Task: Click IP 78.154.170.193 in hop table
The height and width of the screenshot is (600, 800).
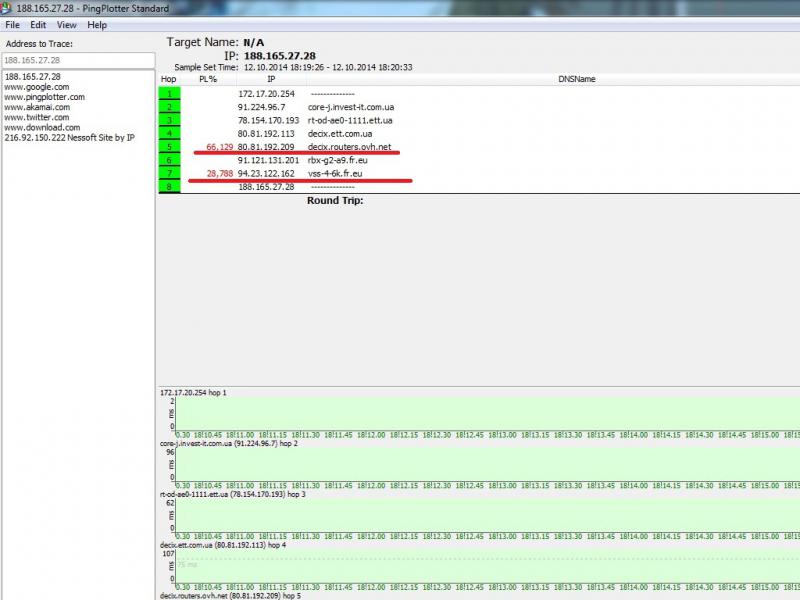Action: 268,120
